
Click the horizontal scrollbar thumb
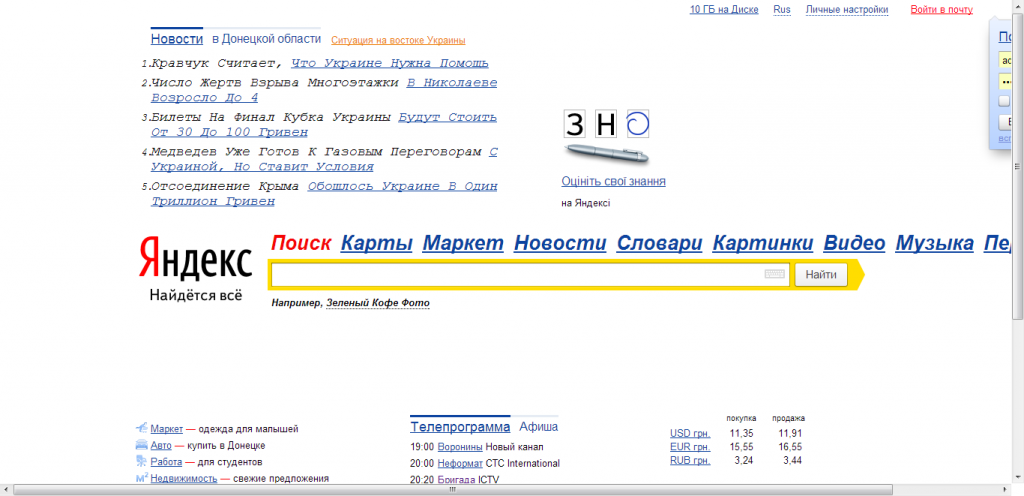pos(452,489)
